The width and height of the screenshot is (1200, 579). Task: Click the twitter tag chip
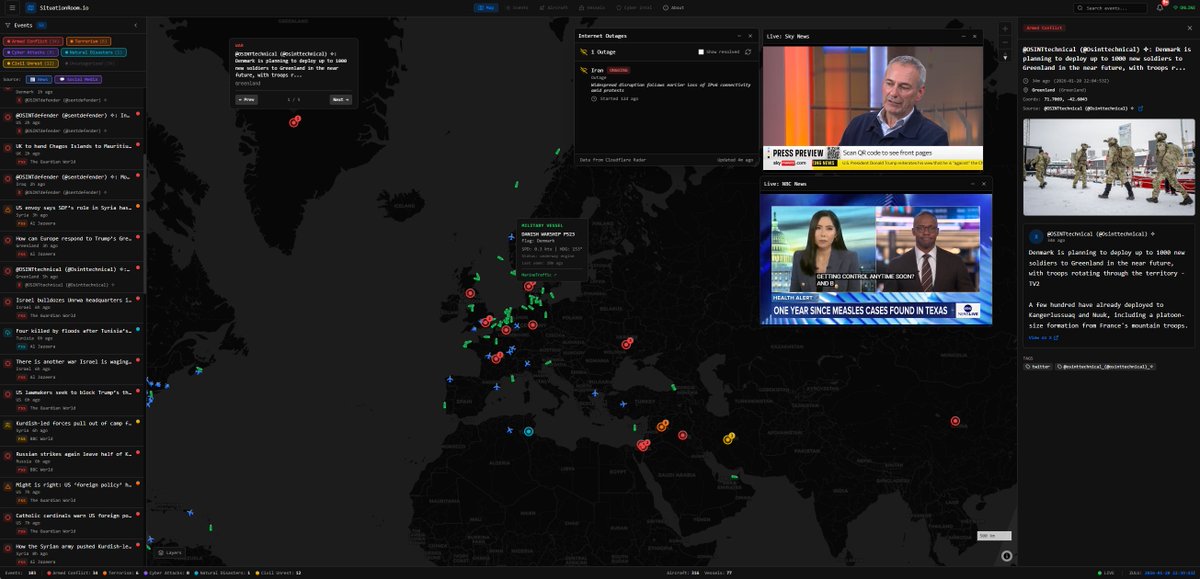pyautogui.click(x=1036, y=367)
